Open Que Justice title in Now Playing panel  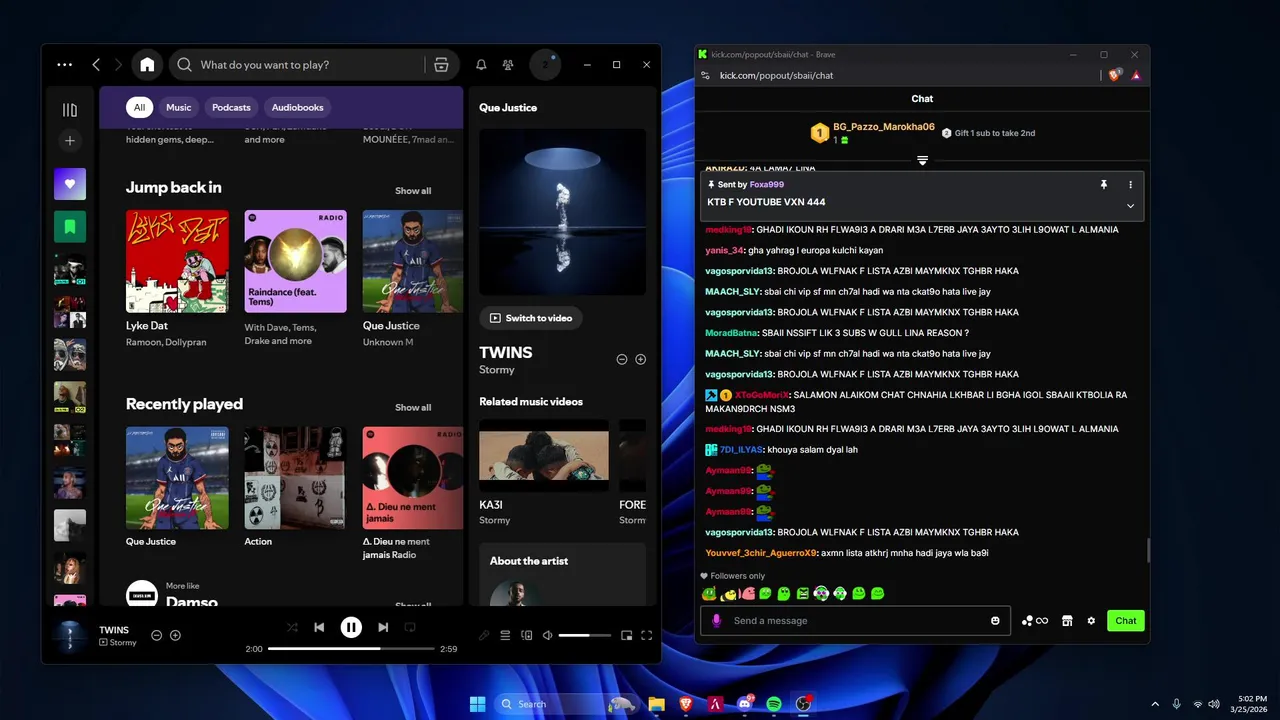click(x=508, y=108)
